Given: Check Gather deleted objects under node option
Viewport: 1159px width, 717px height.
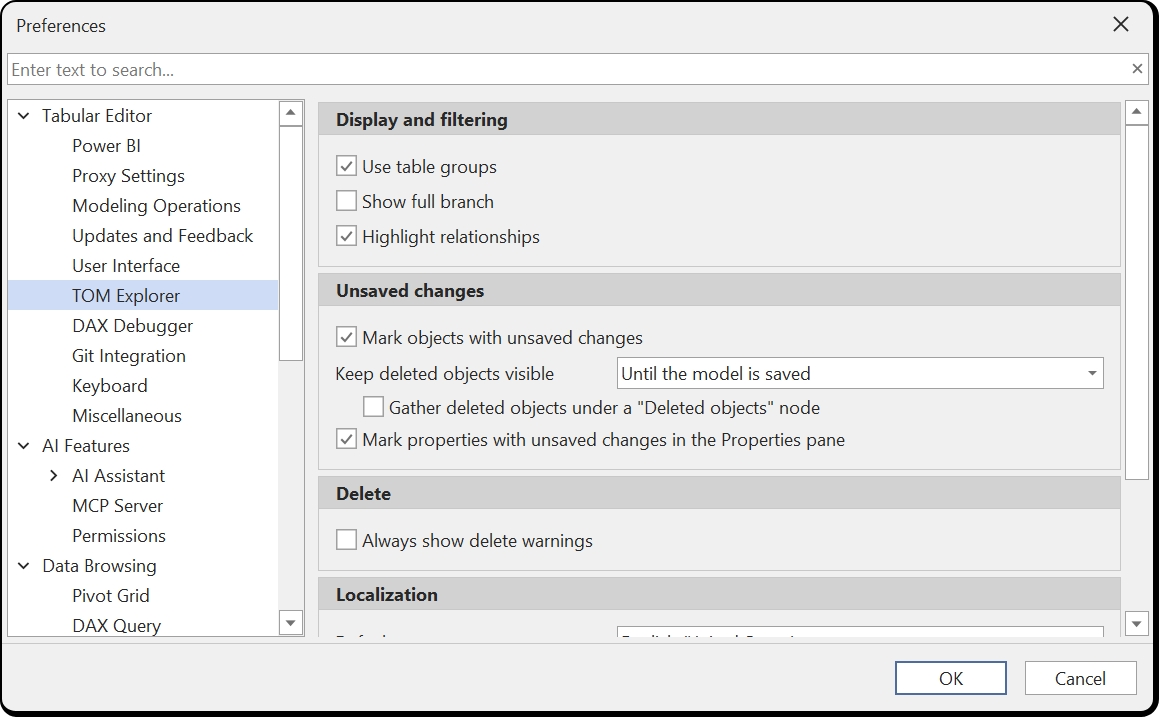Looking at the screenshot, I should (x=373, y=407).
